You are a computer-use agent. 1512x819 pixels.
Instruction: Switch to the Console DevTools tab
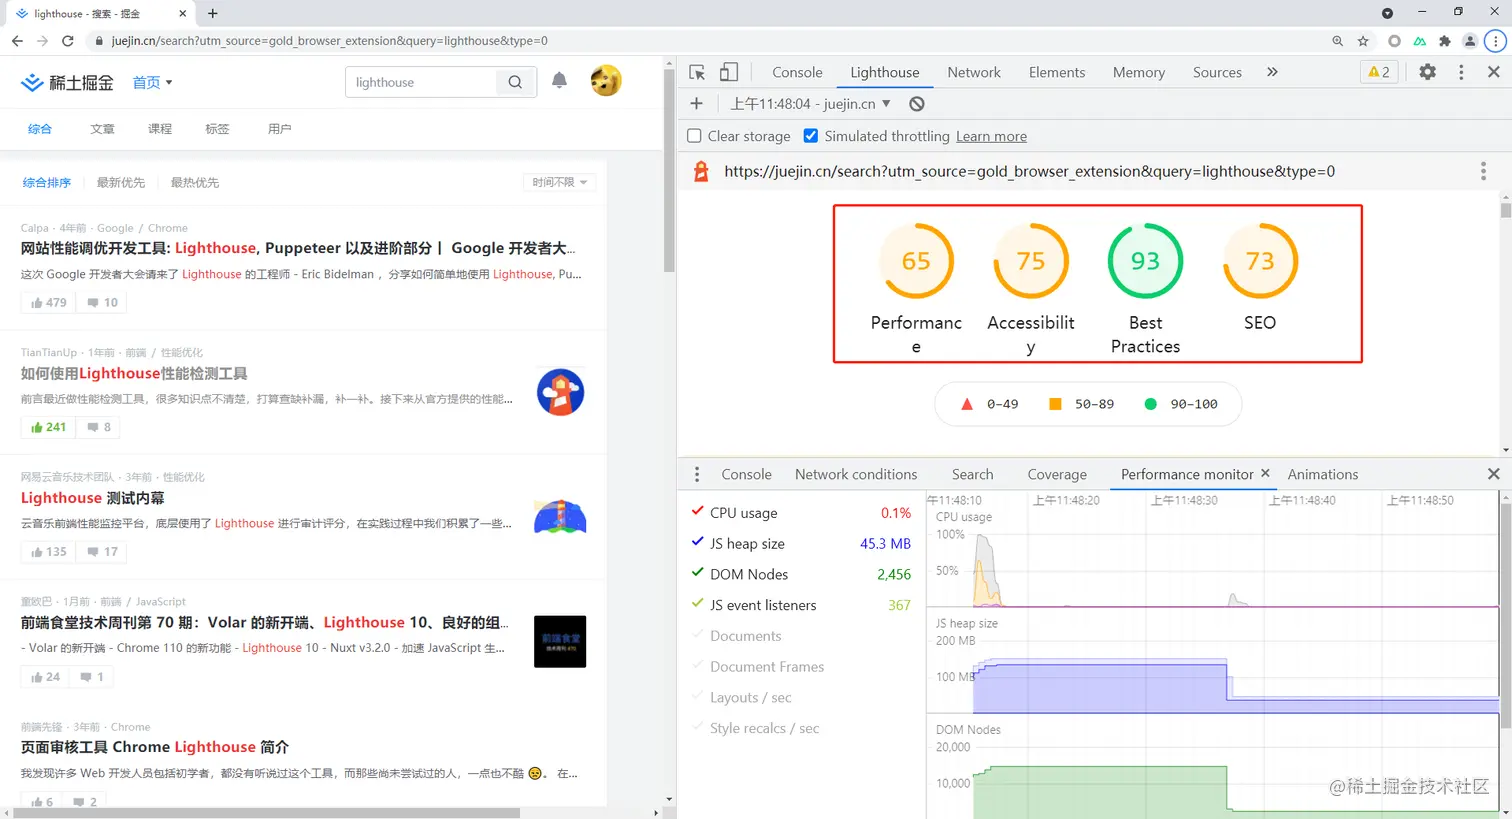(797, 72)
